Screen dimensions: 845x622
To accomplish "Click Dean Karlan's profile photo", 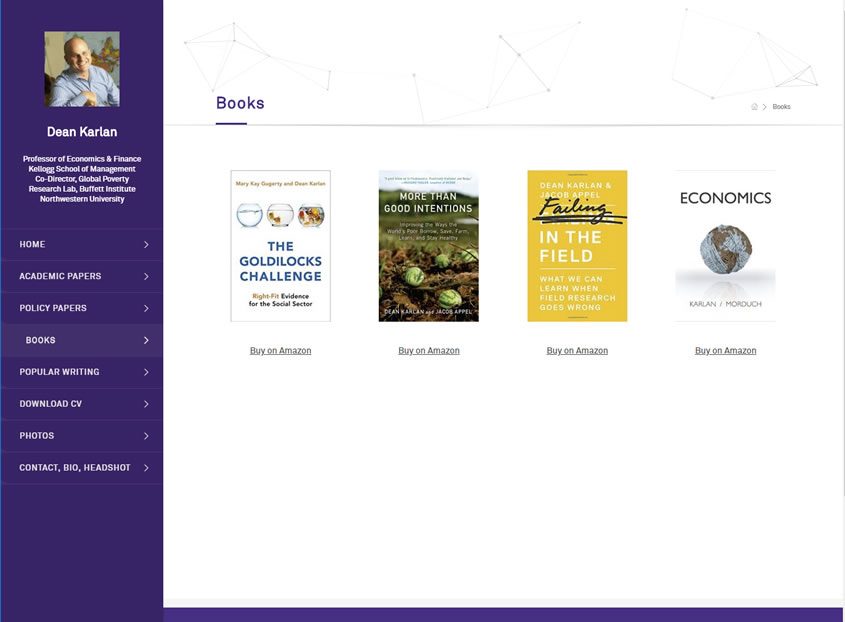I will [x=82, y=69].
